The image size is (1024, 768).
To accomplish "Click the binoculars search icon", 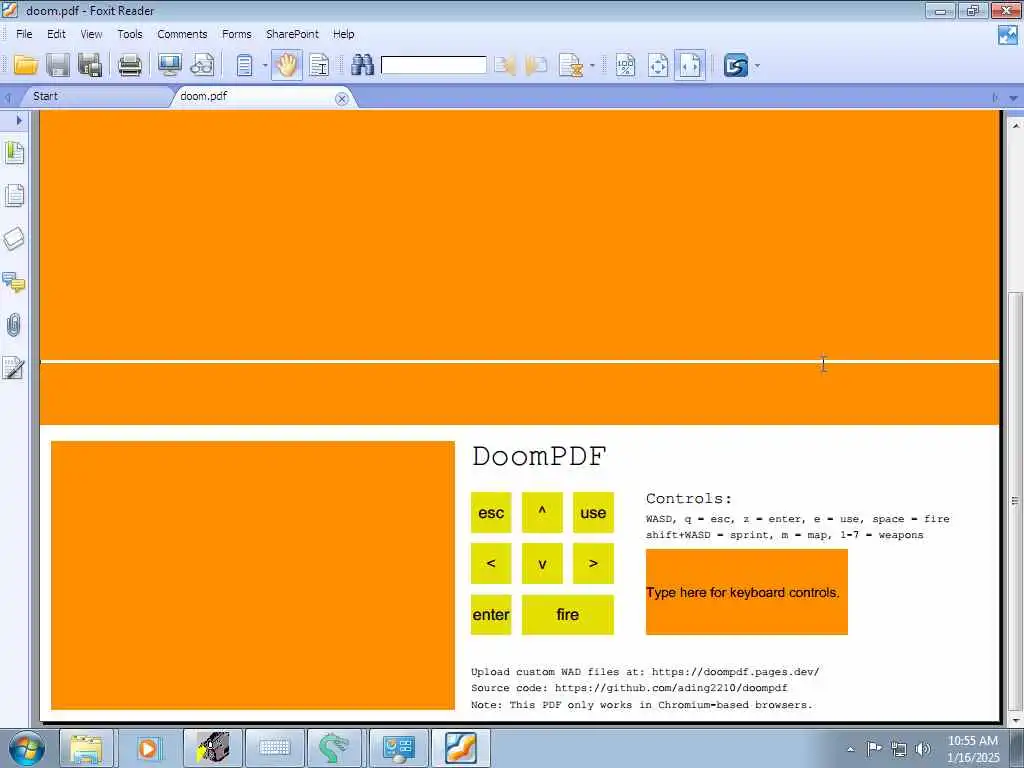I will pos(362,65).
